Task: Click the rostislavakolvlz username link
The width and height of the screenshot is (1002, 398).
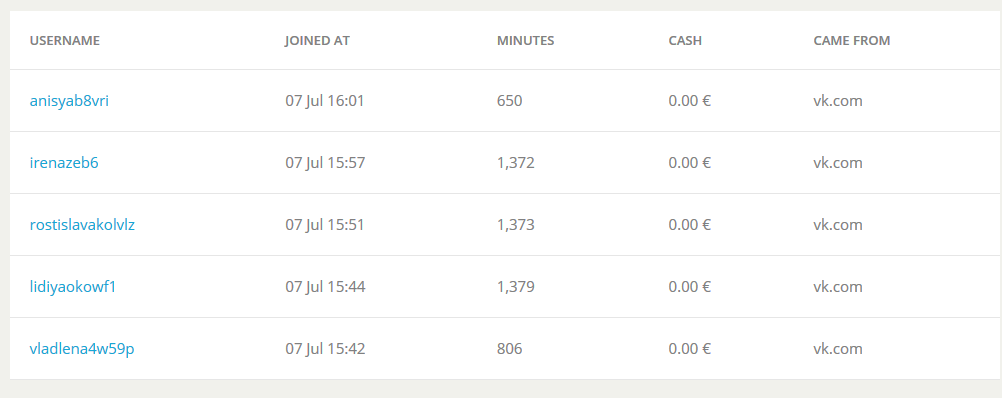Action: [x=82, y=225]
